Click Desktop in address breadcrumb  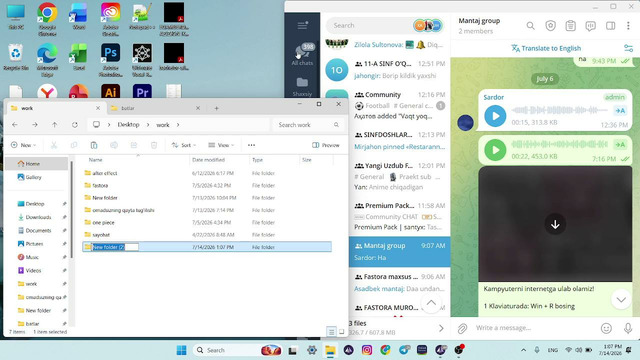(x=128, y=125)
